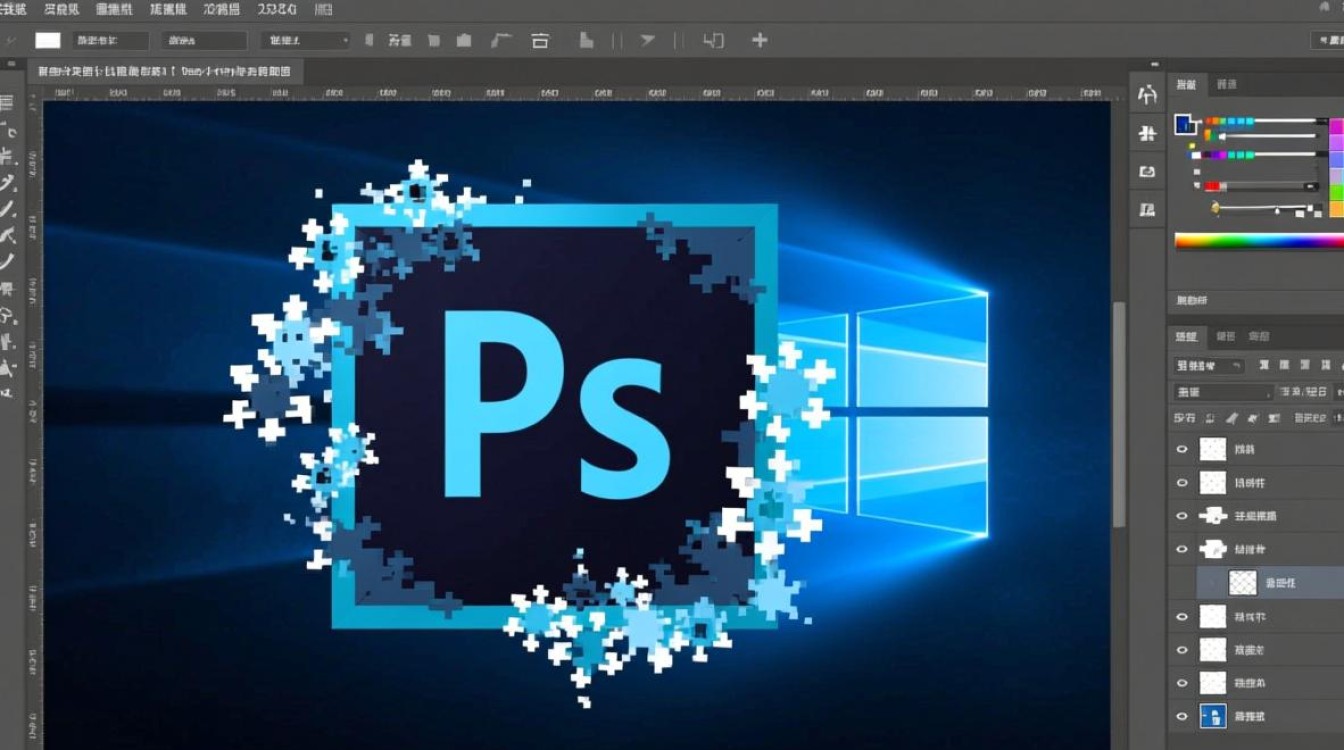Image resolution: width=1344 pixels, height=750 pixels.
Task: Hide the topmost layer using its eye toggle
Action: coord(1182,449)
